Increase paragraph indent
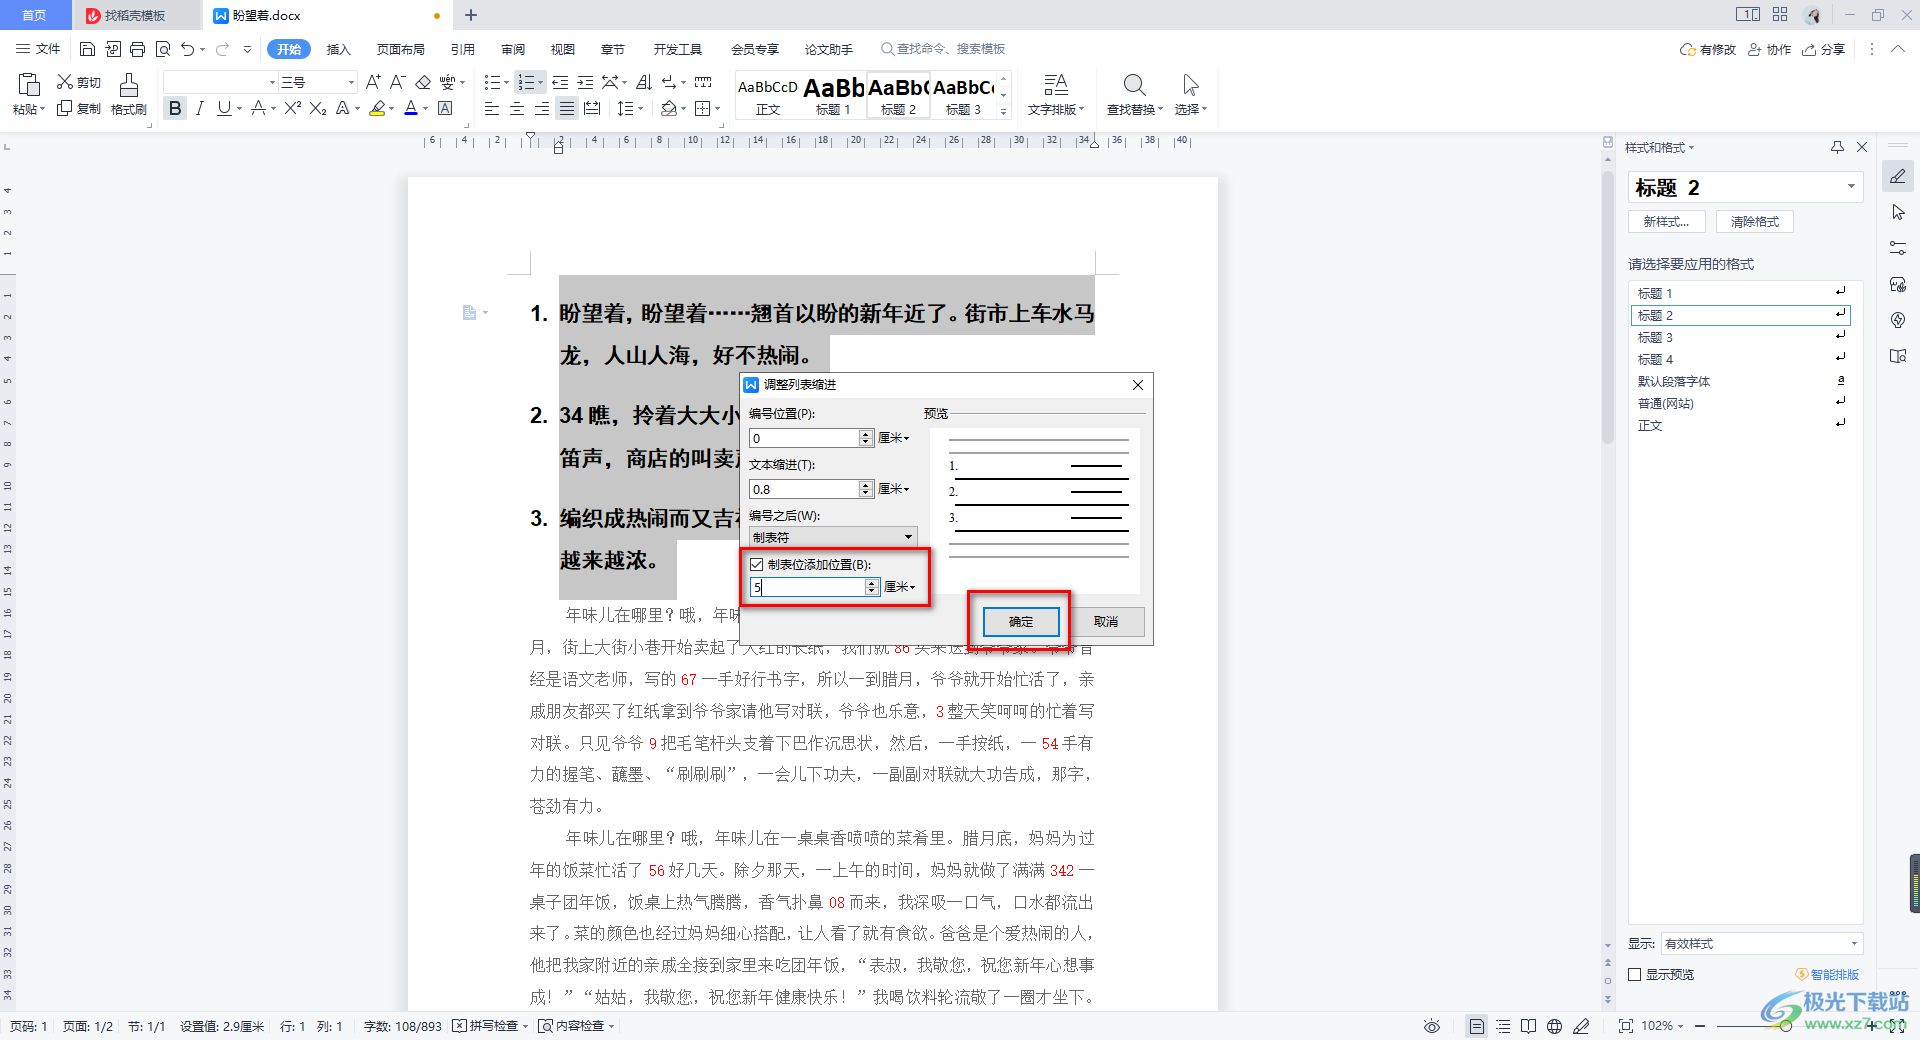 pos(586,82)
